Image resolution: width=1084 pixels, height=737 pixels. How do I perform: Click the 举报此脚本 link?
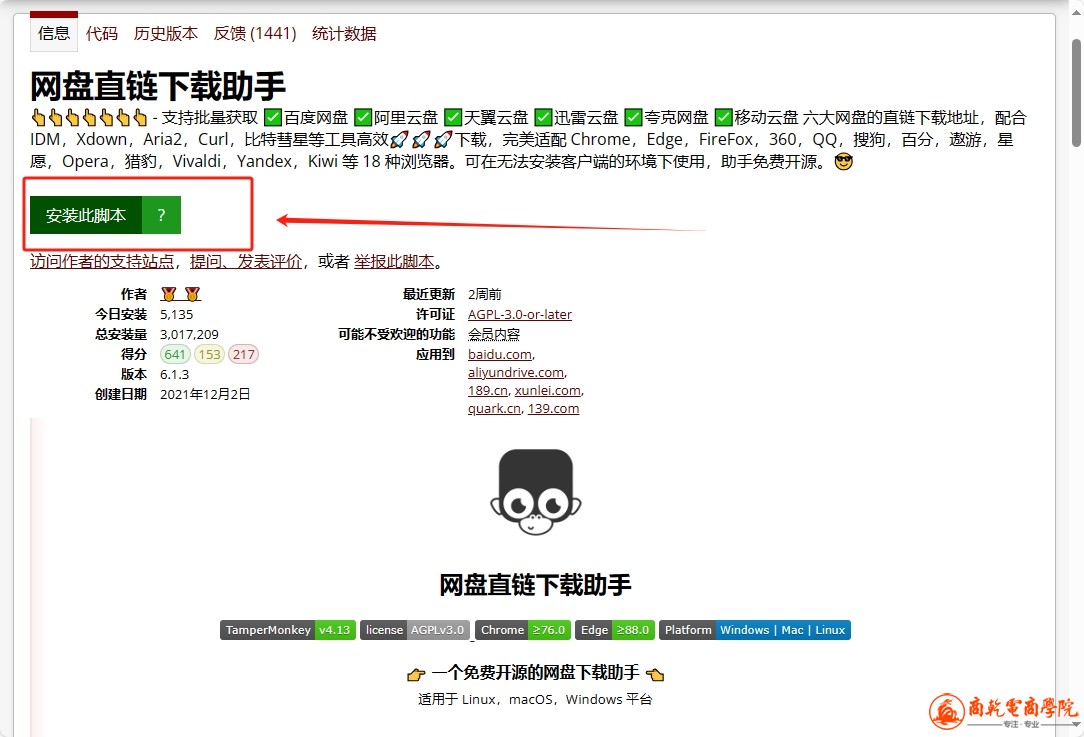point(394,261)
